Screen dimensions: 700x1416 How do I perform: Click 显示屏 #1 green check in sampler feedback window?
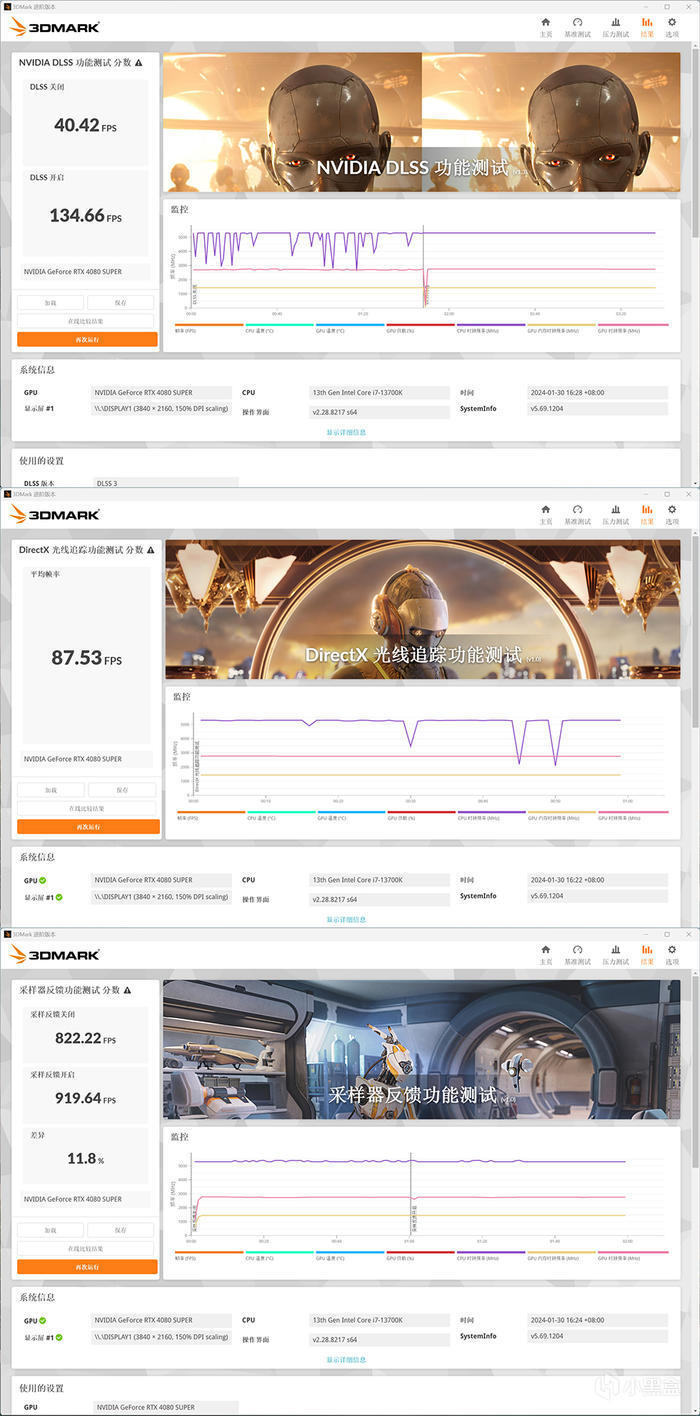click(x=59, y=1336)
